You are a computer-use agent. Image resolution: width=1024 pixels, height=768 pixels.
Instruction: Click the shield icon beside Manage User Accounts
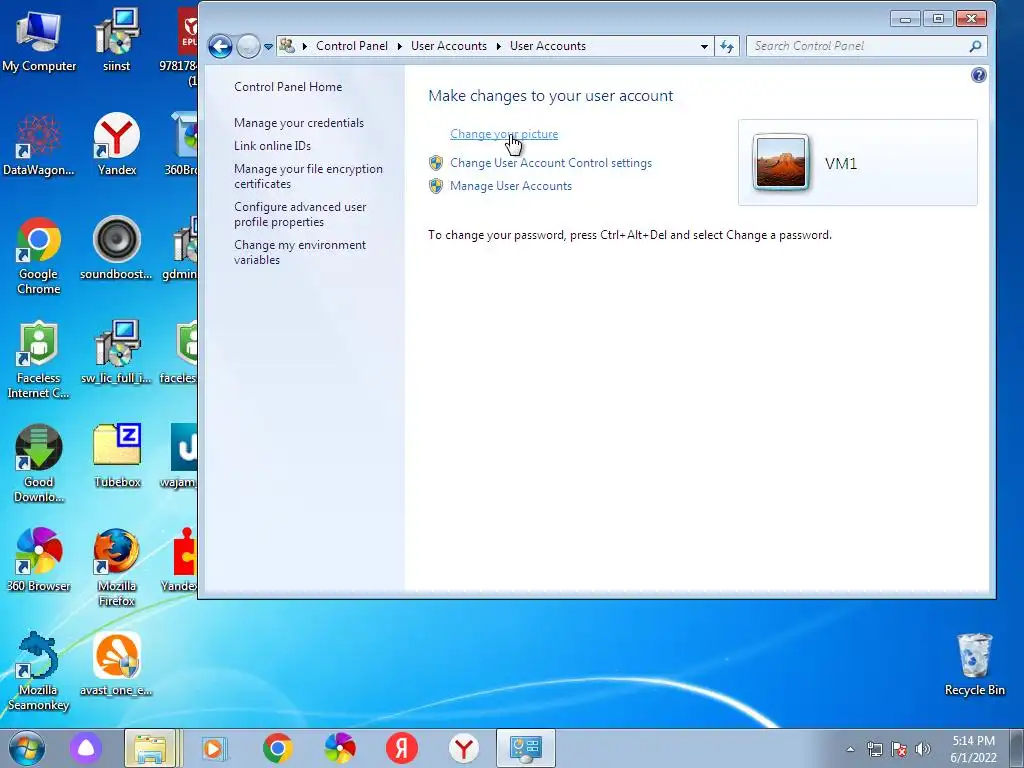pos(436,186)
